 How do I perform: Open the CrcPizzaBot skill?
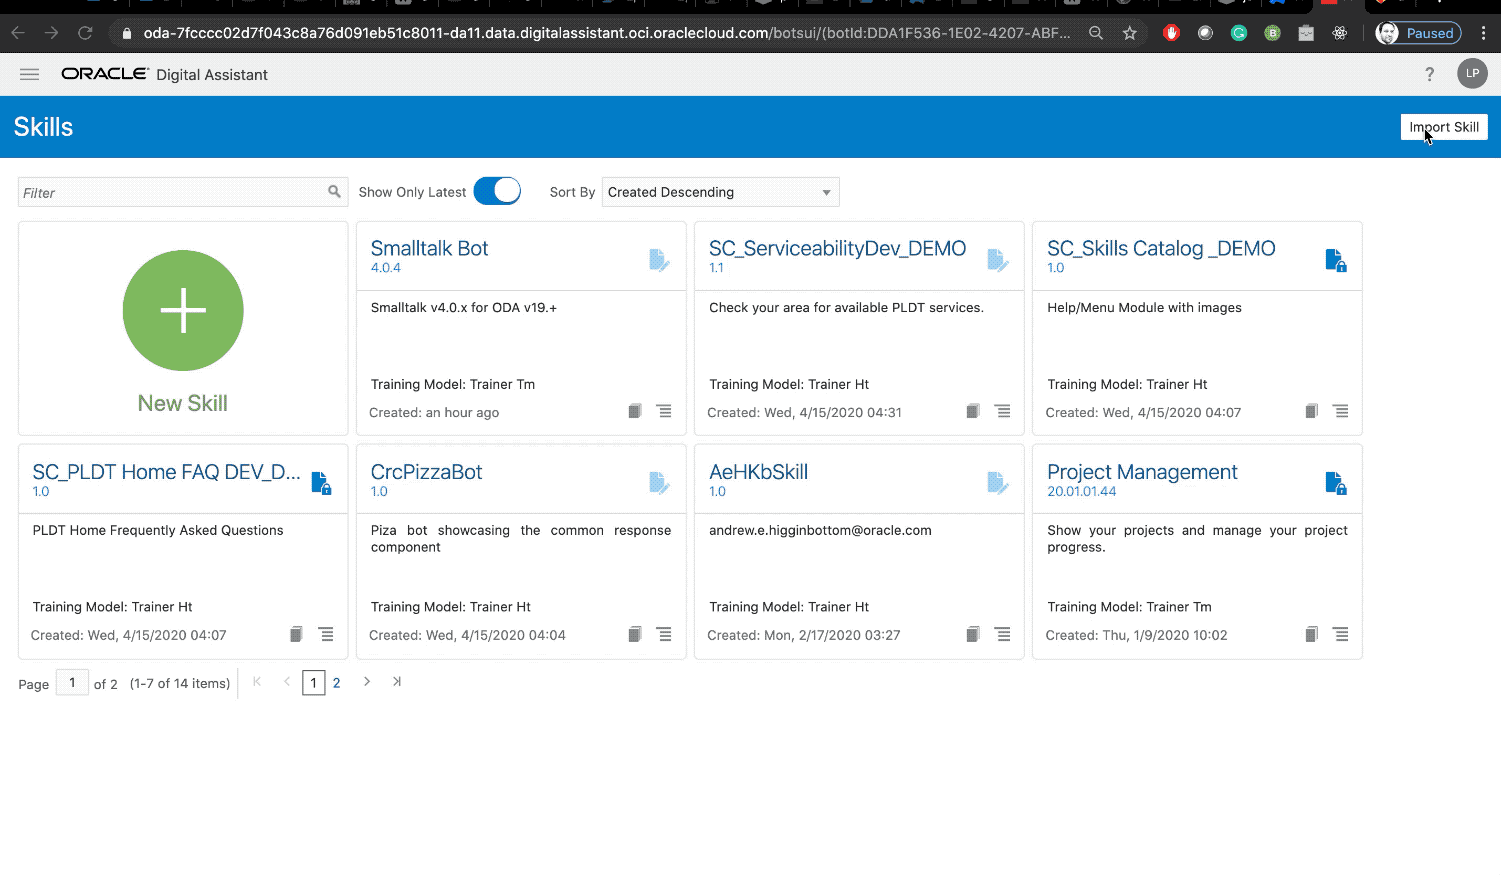tap(426, 472)
